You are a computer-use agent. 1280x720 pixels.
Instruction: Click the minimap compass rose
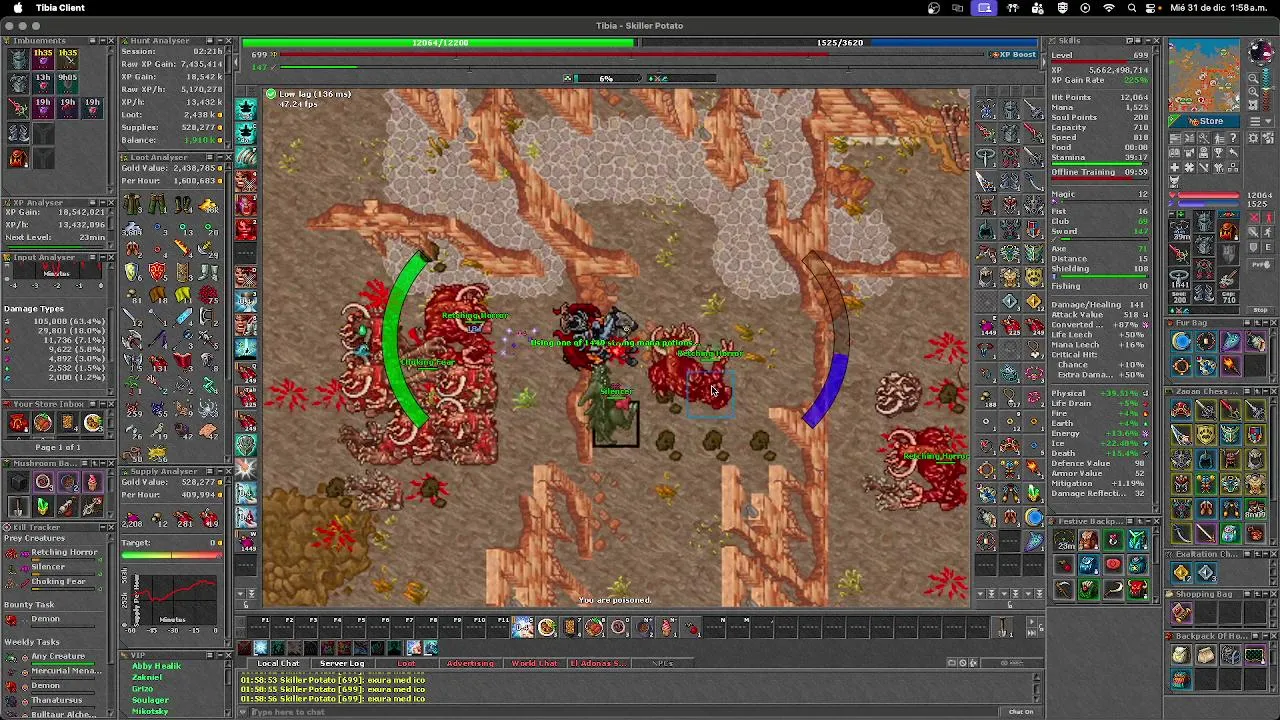point(1260,52)
